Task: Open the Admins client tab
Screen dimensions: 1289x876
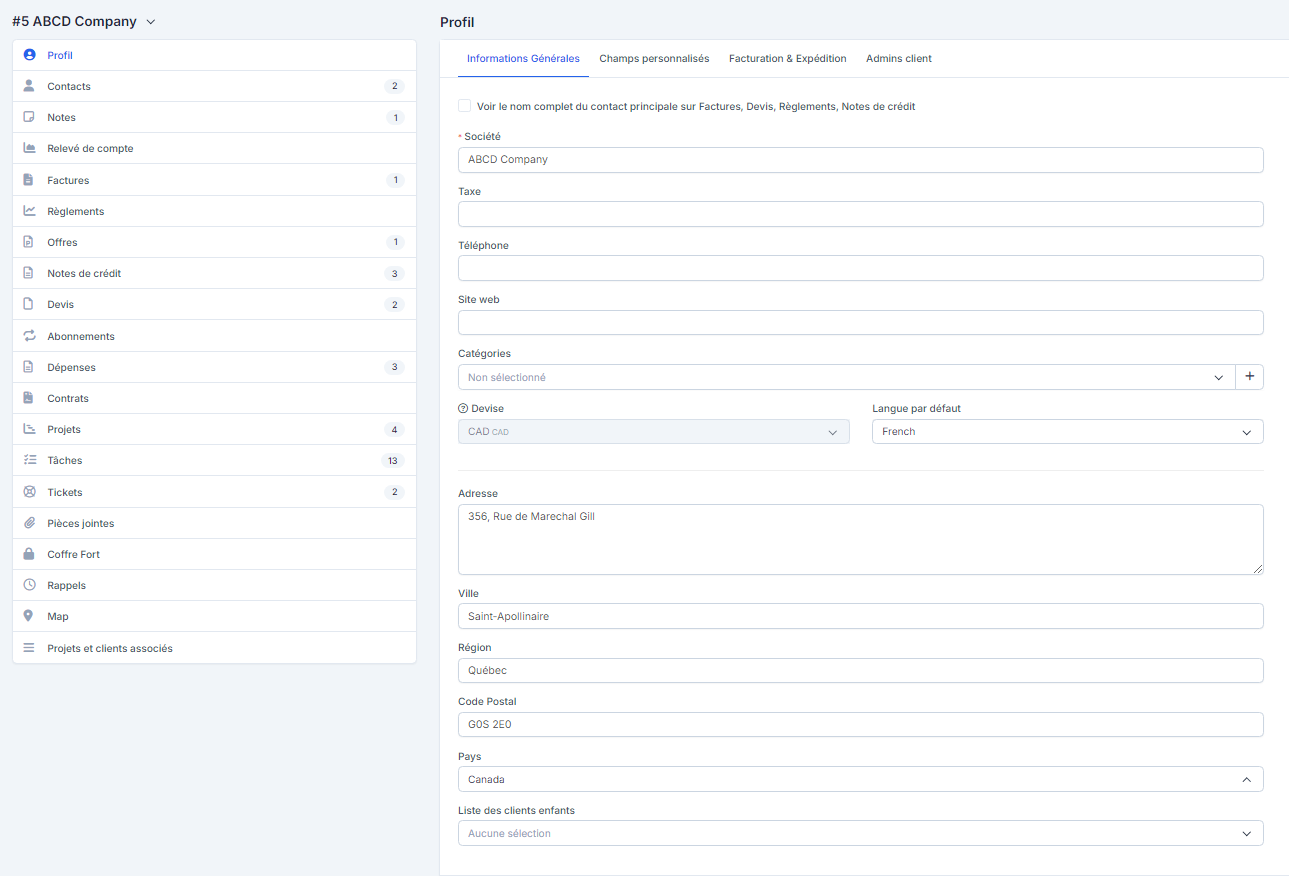Action: point(899,59)
